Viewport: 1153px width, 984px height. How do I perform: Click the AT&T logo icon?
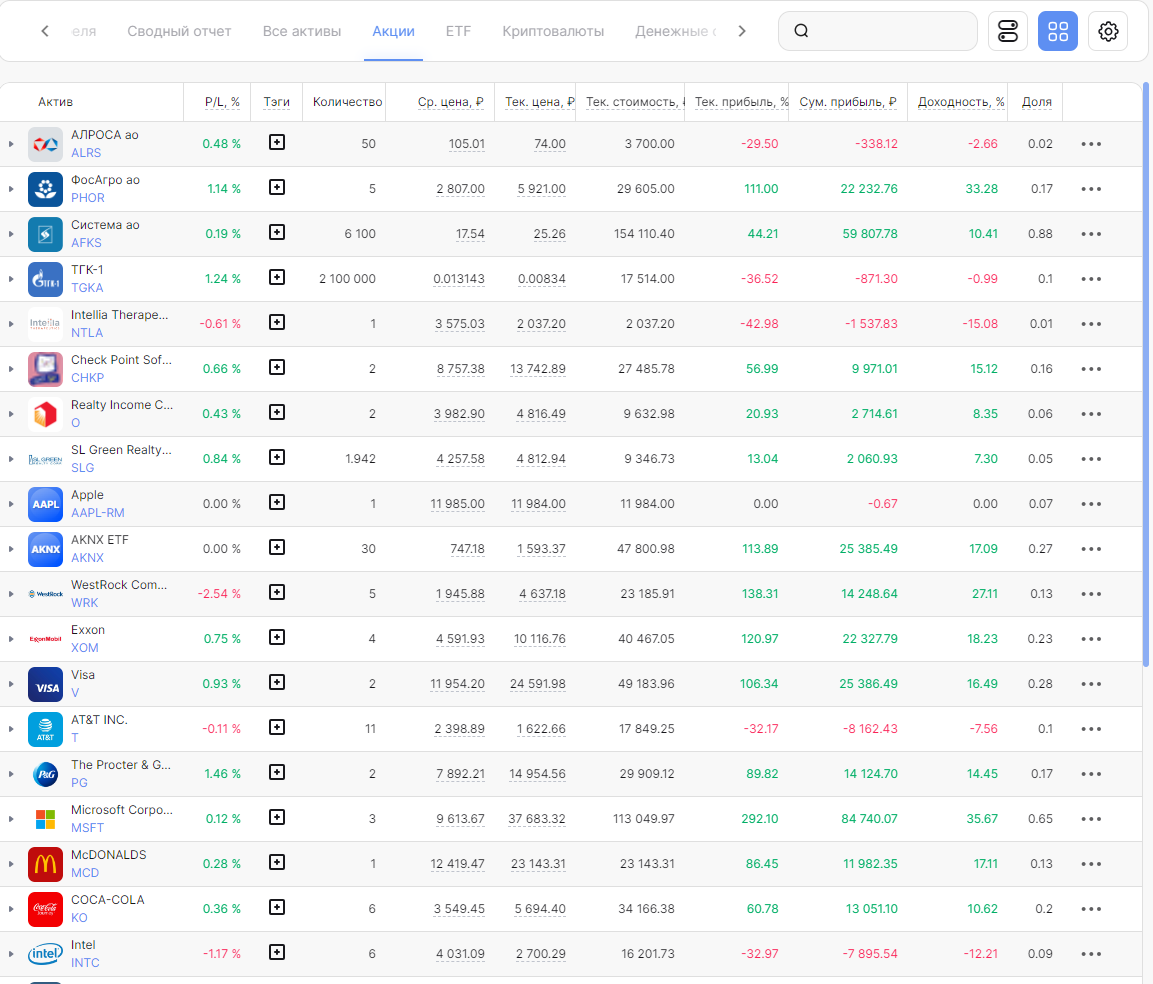(45, 729)
